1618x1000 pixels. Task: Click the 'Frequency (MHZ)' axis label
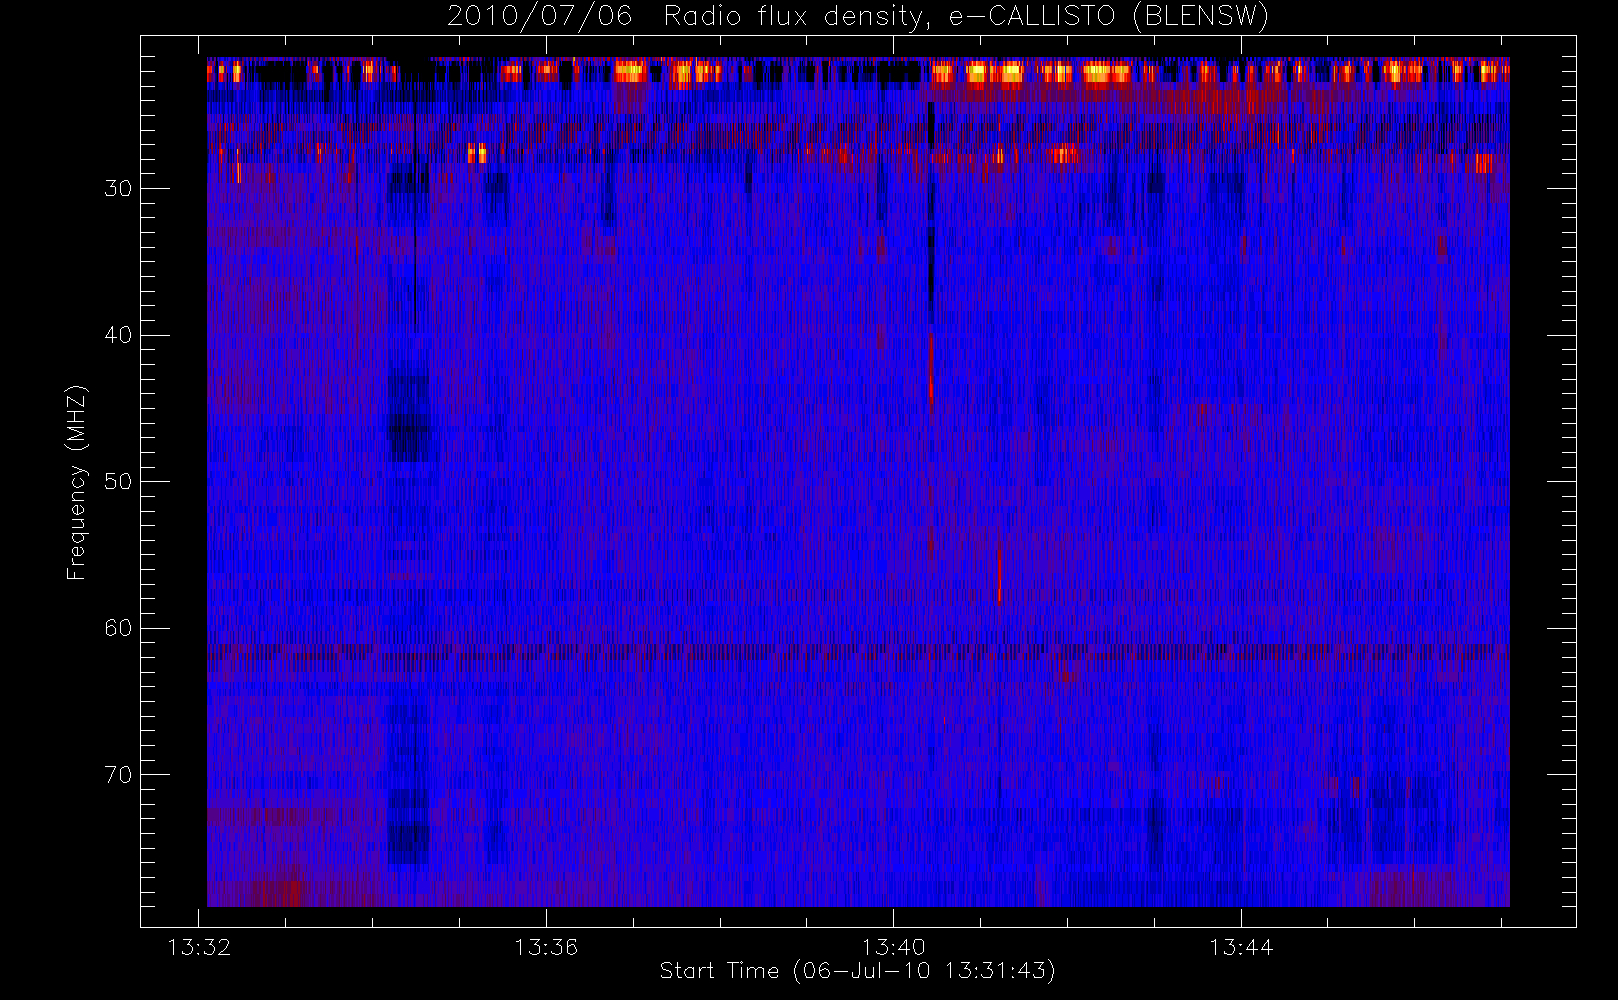[77, 482]
